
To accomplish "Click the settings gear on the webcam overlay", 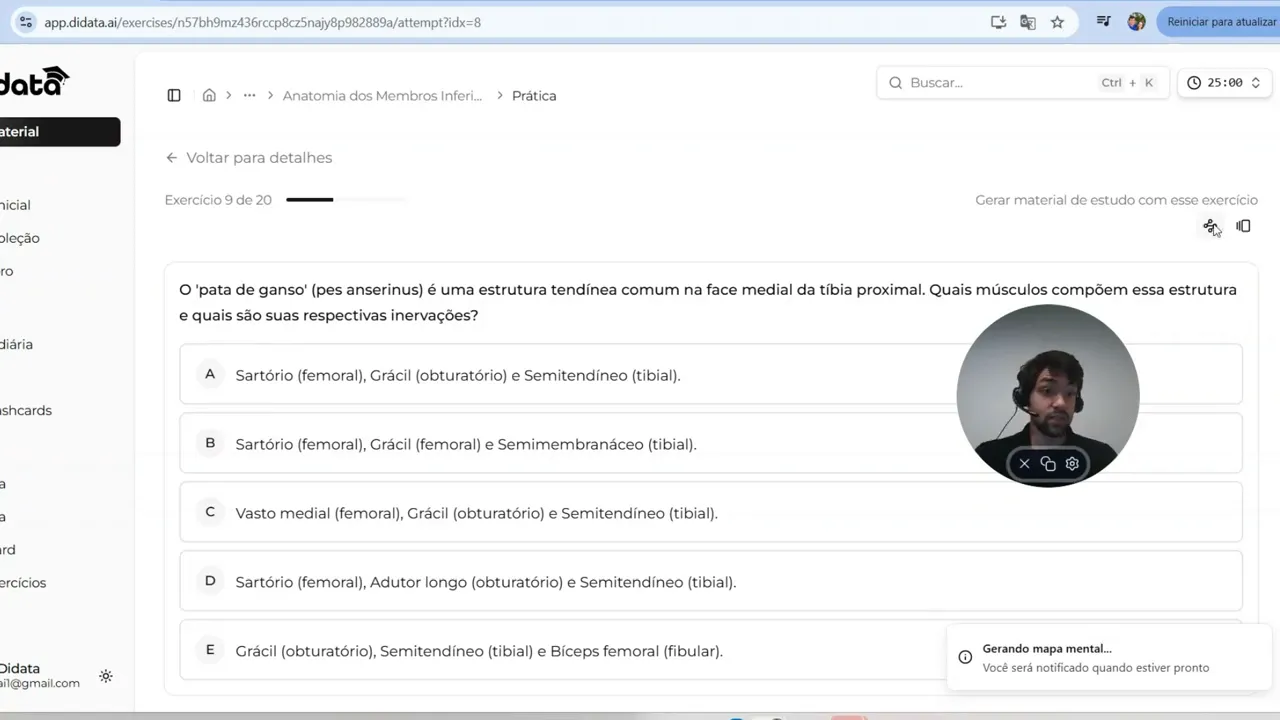I will click(1072, 463).
